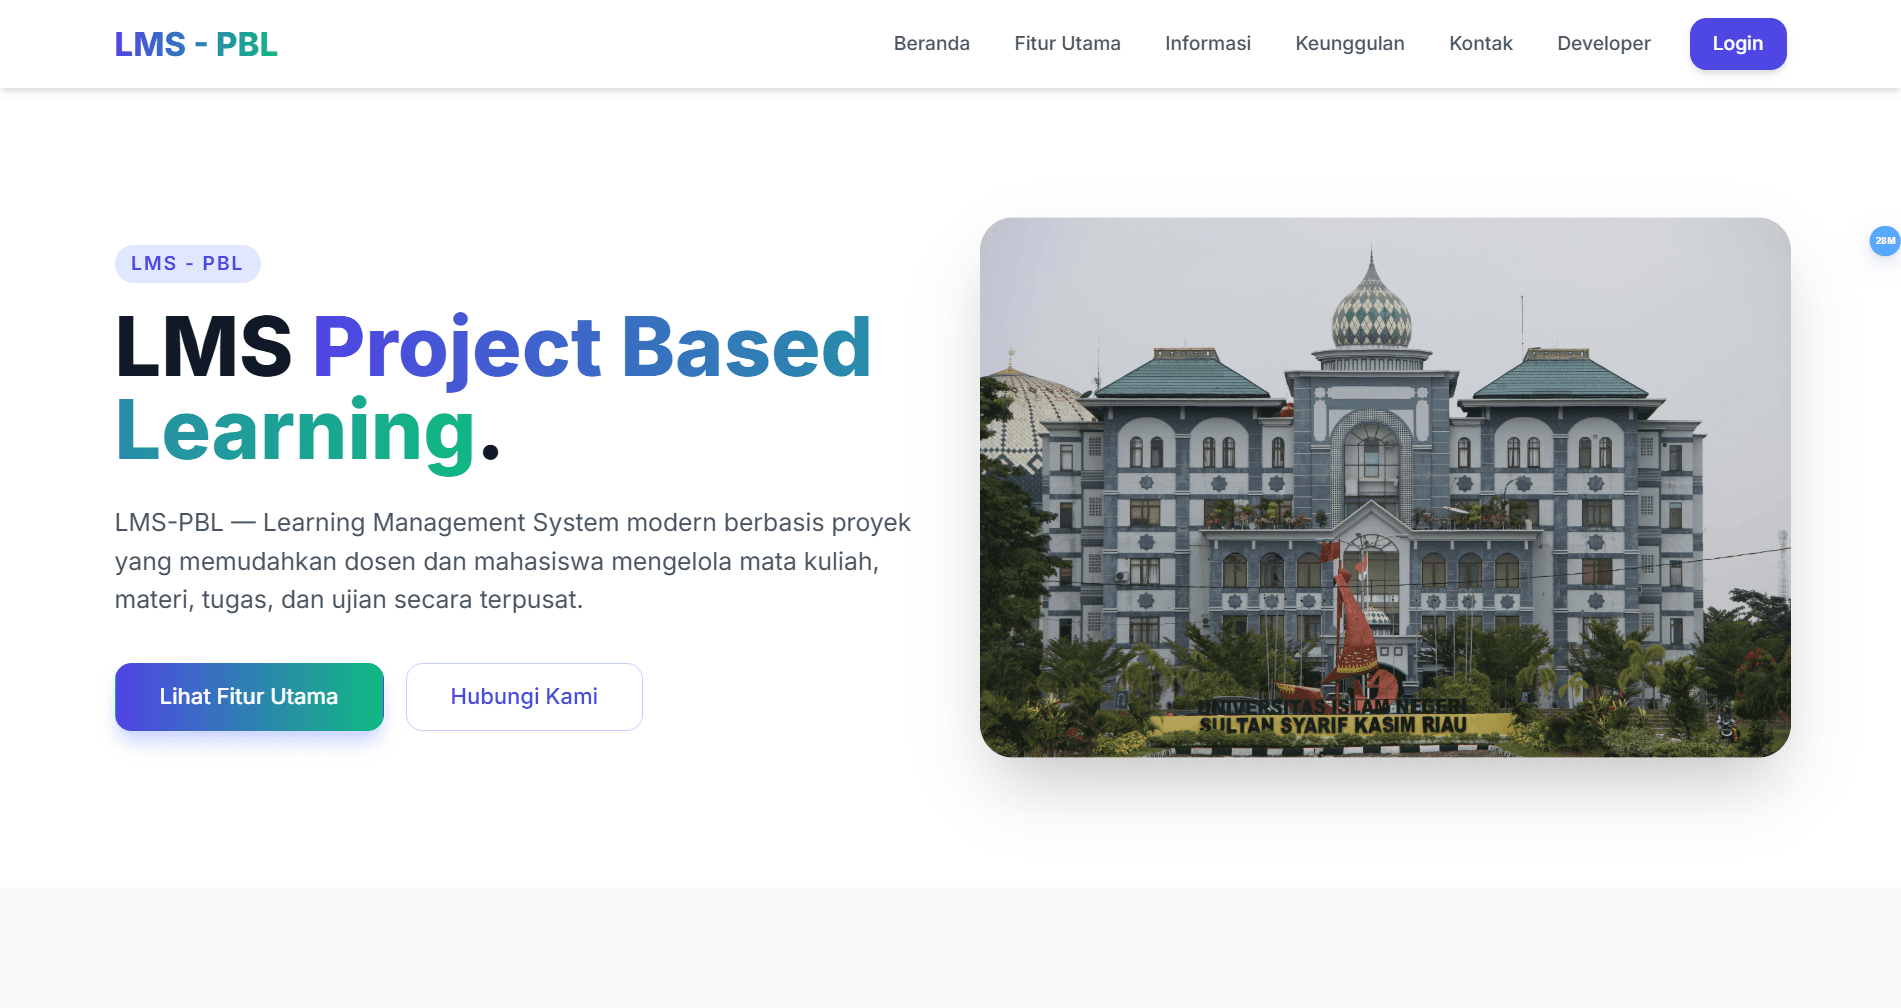The image size is (1901, 1008).
Task: Open the Fitur Utama navigation link
Action: pyautogui.click(x=1067, y=43)
